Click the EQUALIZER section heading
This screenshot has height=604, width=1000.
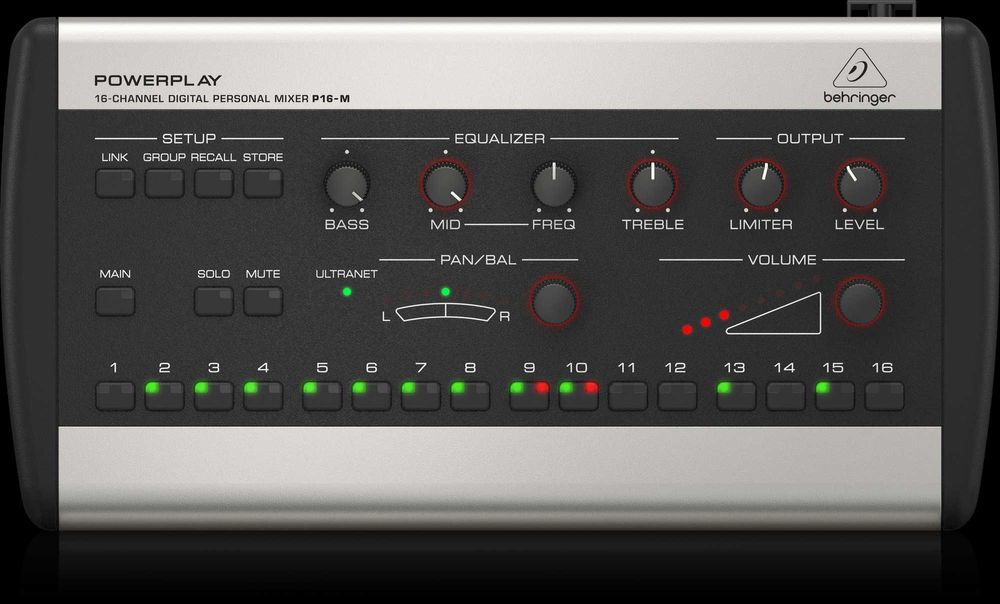pyautogui.click(x=499, y=138)
